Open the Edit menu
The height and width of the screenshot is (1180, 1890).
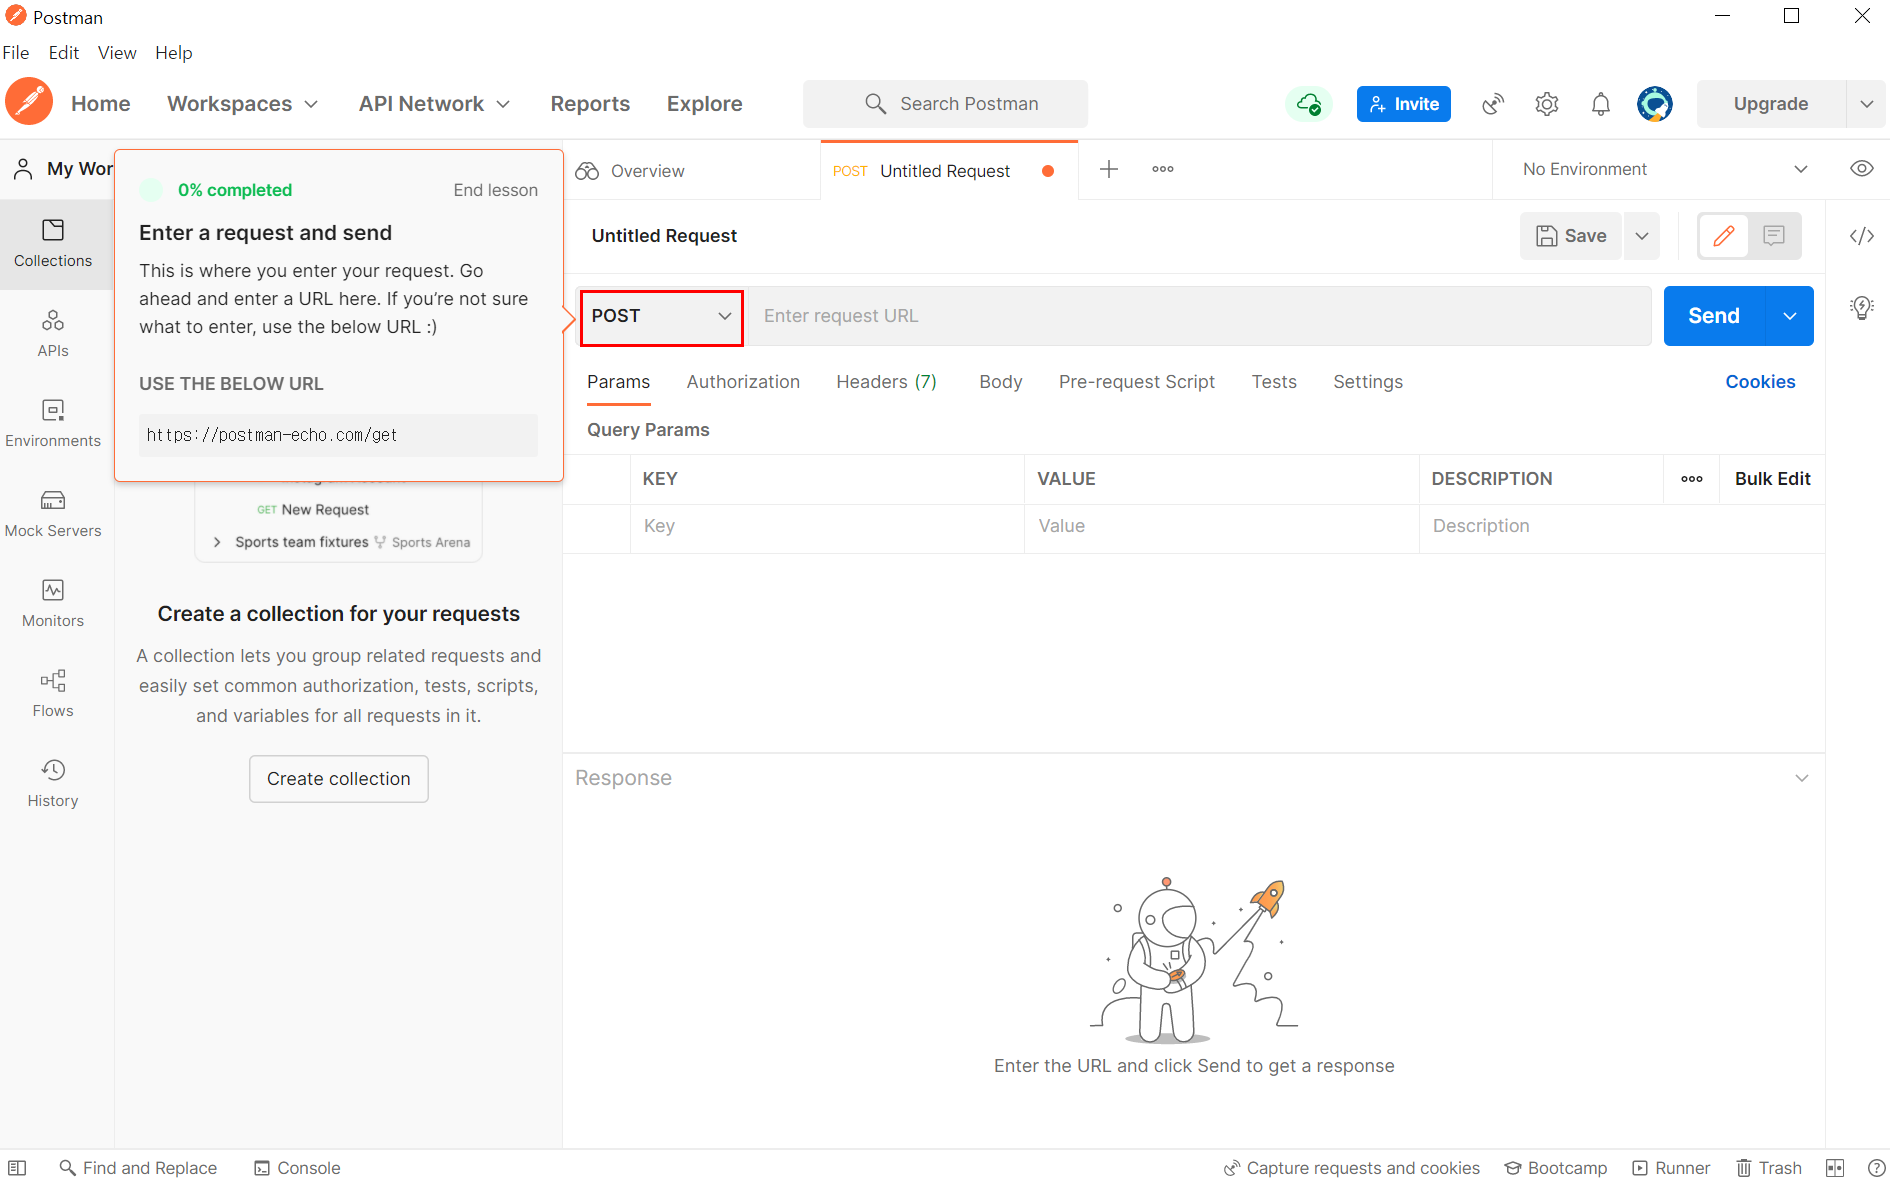tap(64, 52)
